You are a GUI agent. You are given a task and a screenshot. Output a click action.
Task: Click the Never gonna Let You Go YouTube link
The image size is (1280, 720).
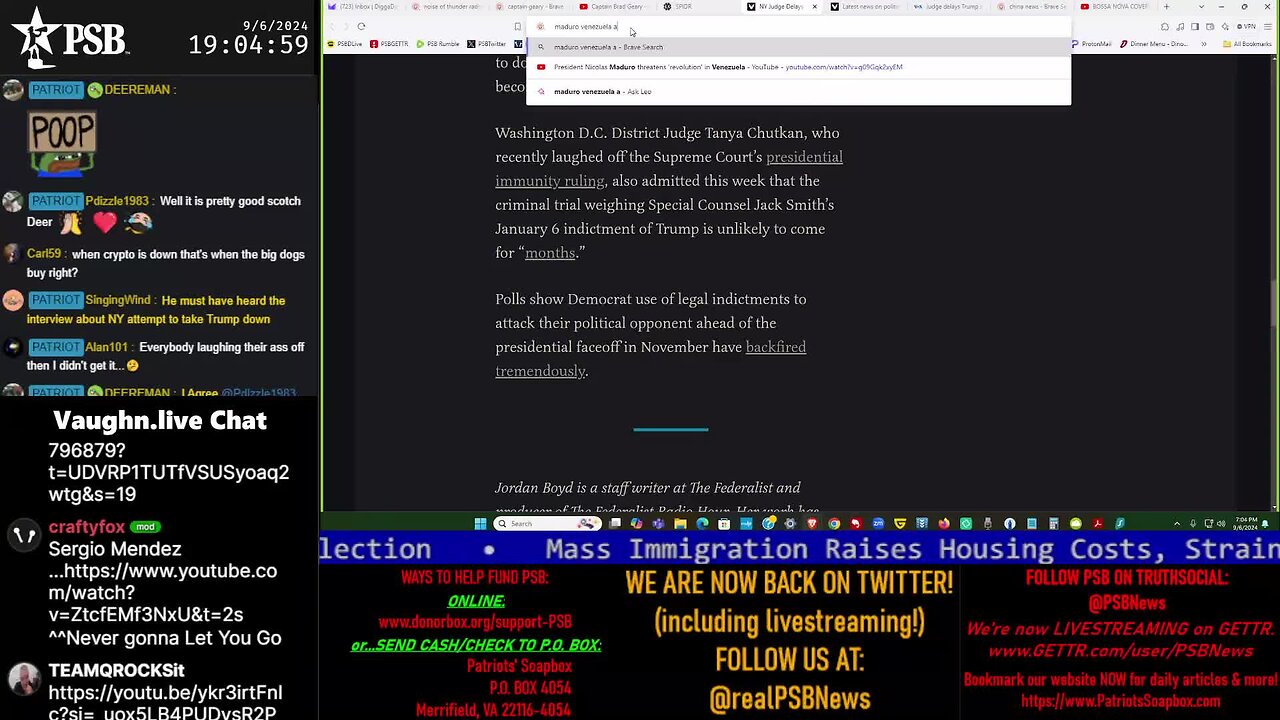pyautogui.click(x=162, y=593)
